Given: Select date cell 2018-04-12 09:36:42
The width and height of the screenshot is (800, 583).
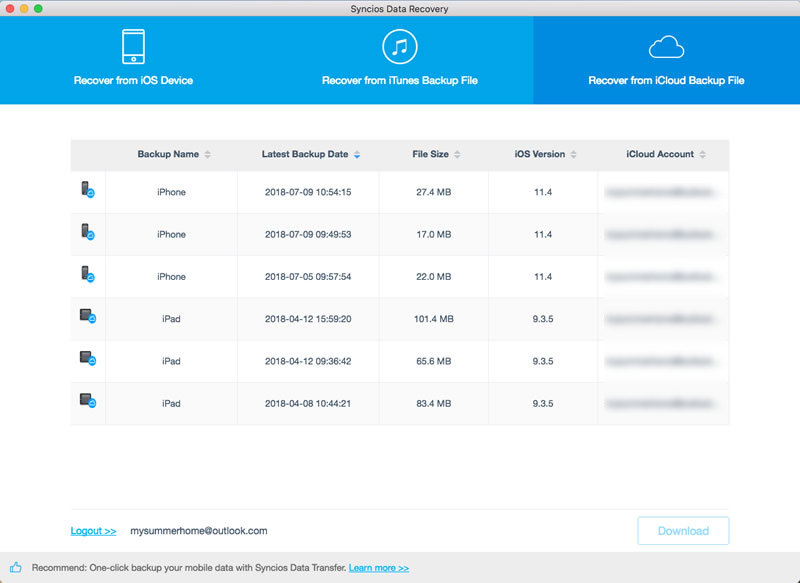Looking at the screenshot, I should (308, 362).
